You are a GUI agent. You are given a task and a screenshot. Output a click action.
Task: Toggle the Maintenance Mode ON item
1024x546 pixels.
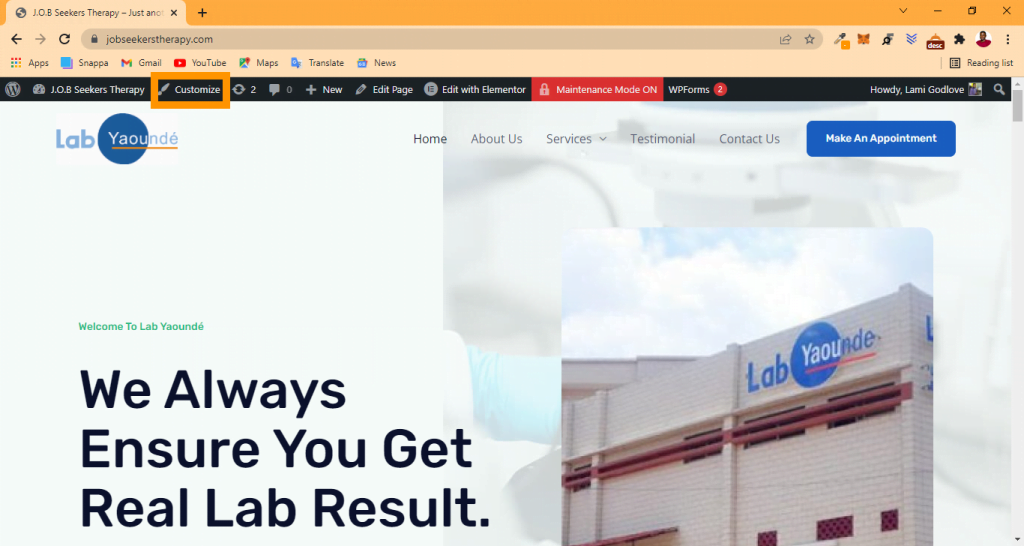[x=598, y=89]
